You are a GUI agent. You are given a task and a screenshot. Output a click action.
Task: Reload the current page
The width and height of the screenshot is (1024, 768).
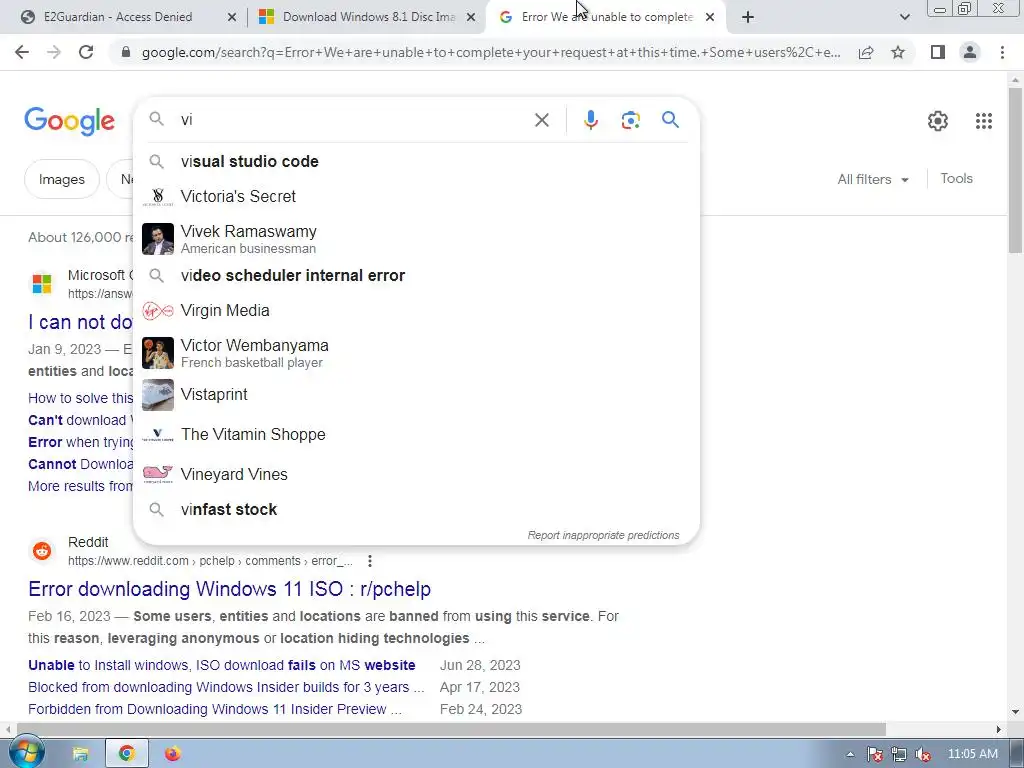tap(86, 52)
